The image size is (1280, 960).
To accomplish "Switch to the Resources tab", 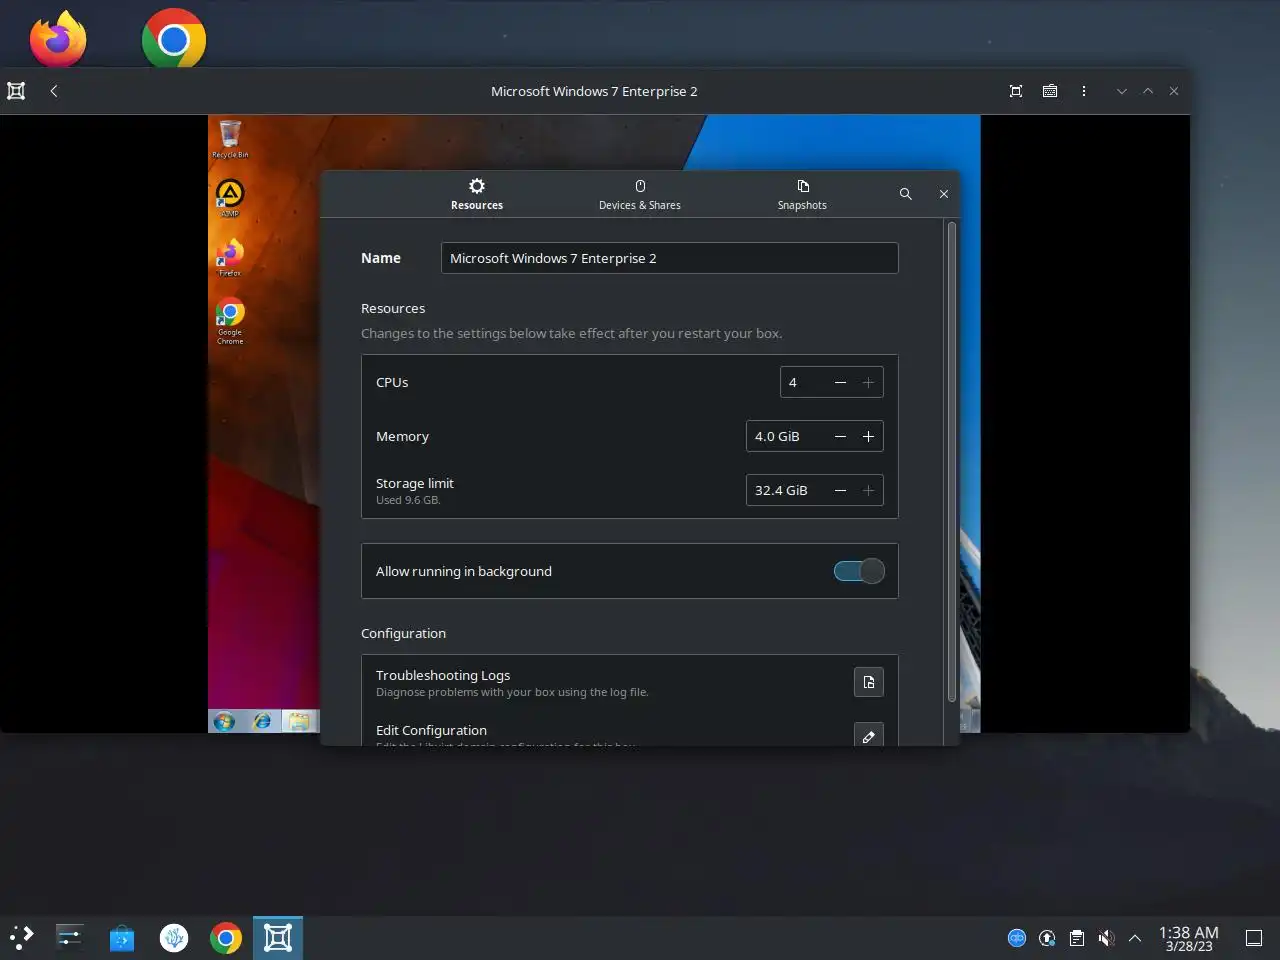I will coord(477,194).
